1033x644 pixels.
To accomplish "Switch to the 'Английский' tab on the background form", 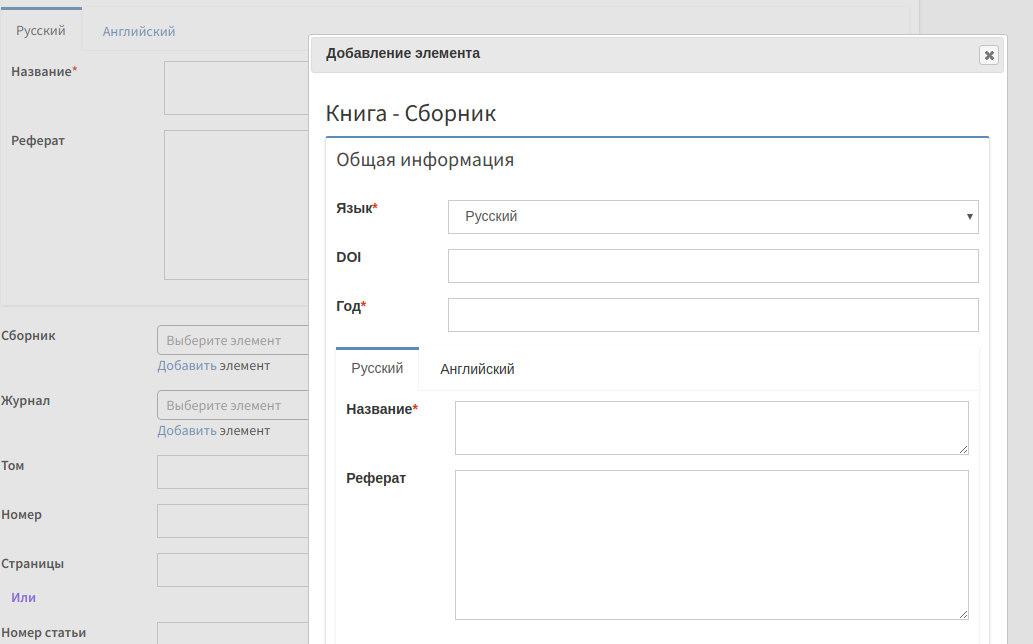I will 138,30.
